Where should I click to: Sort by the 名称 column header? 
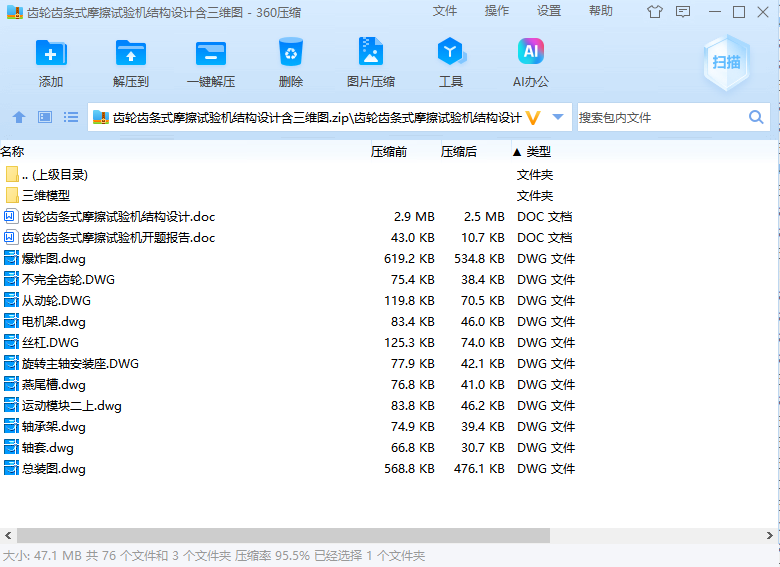(x=12, y=152)
